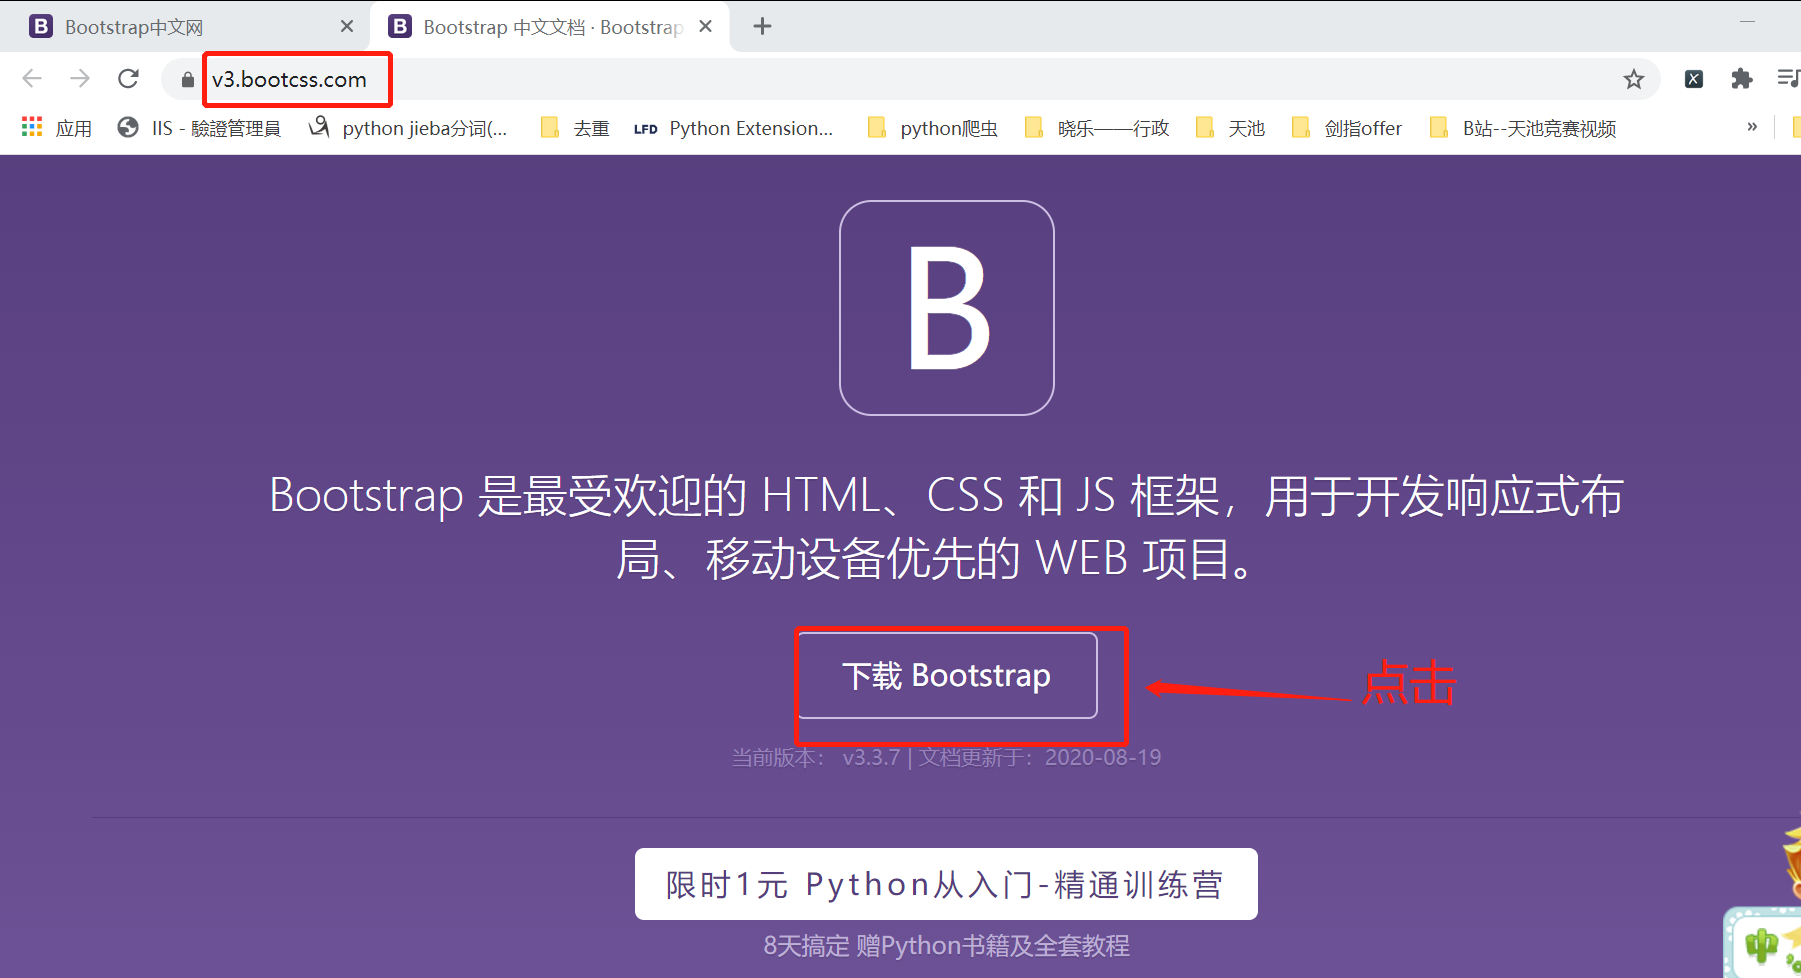Open a new browser tab
The width and height of the screenshot is (1801, 978).
tap(762, 26)
